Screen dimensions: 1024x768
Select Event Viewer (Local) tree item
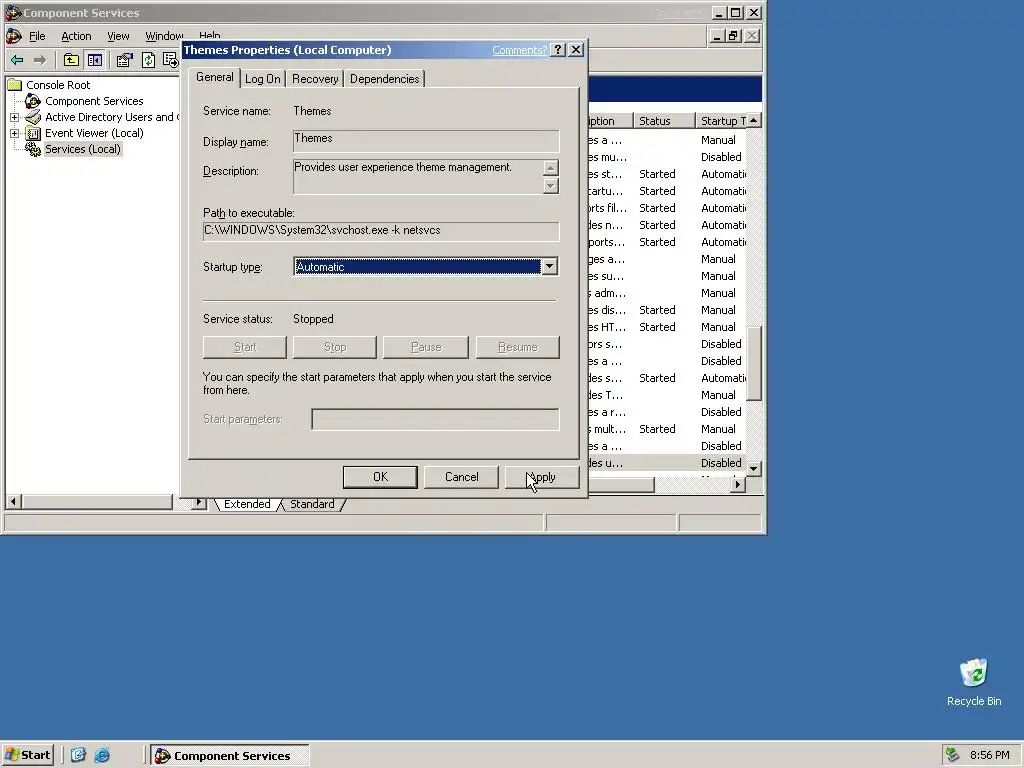(x=94, y=133)
